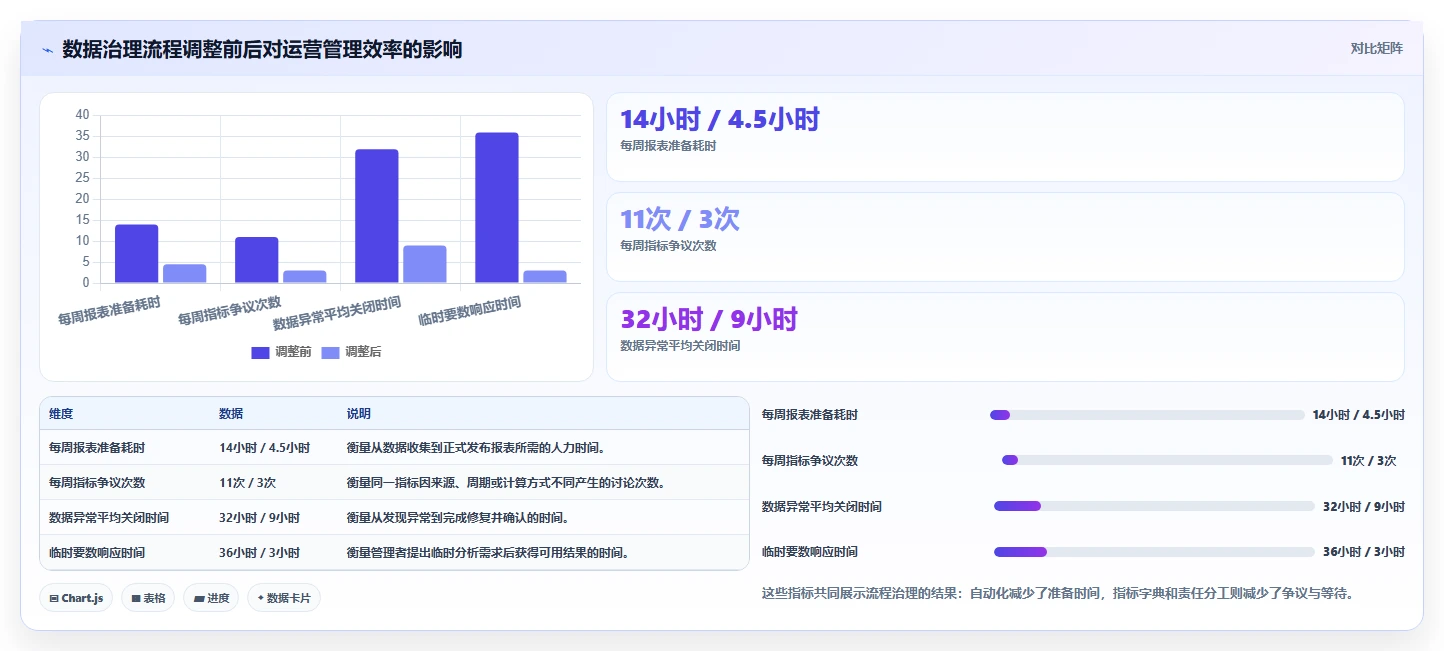Image resolution: width=1444 pixels, height=651 pixels.
Task: Select the 临时要数响应时间 table row name
Action: (97, 553)
